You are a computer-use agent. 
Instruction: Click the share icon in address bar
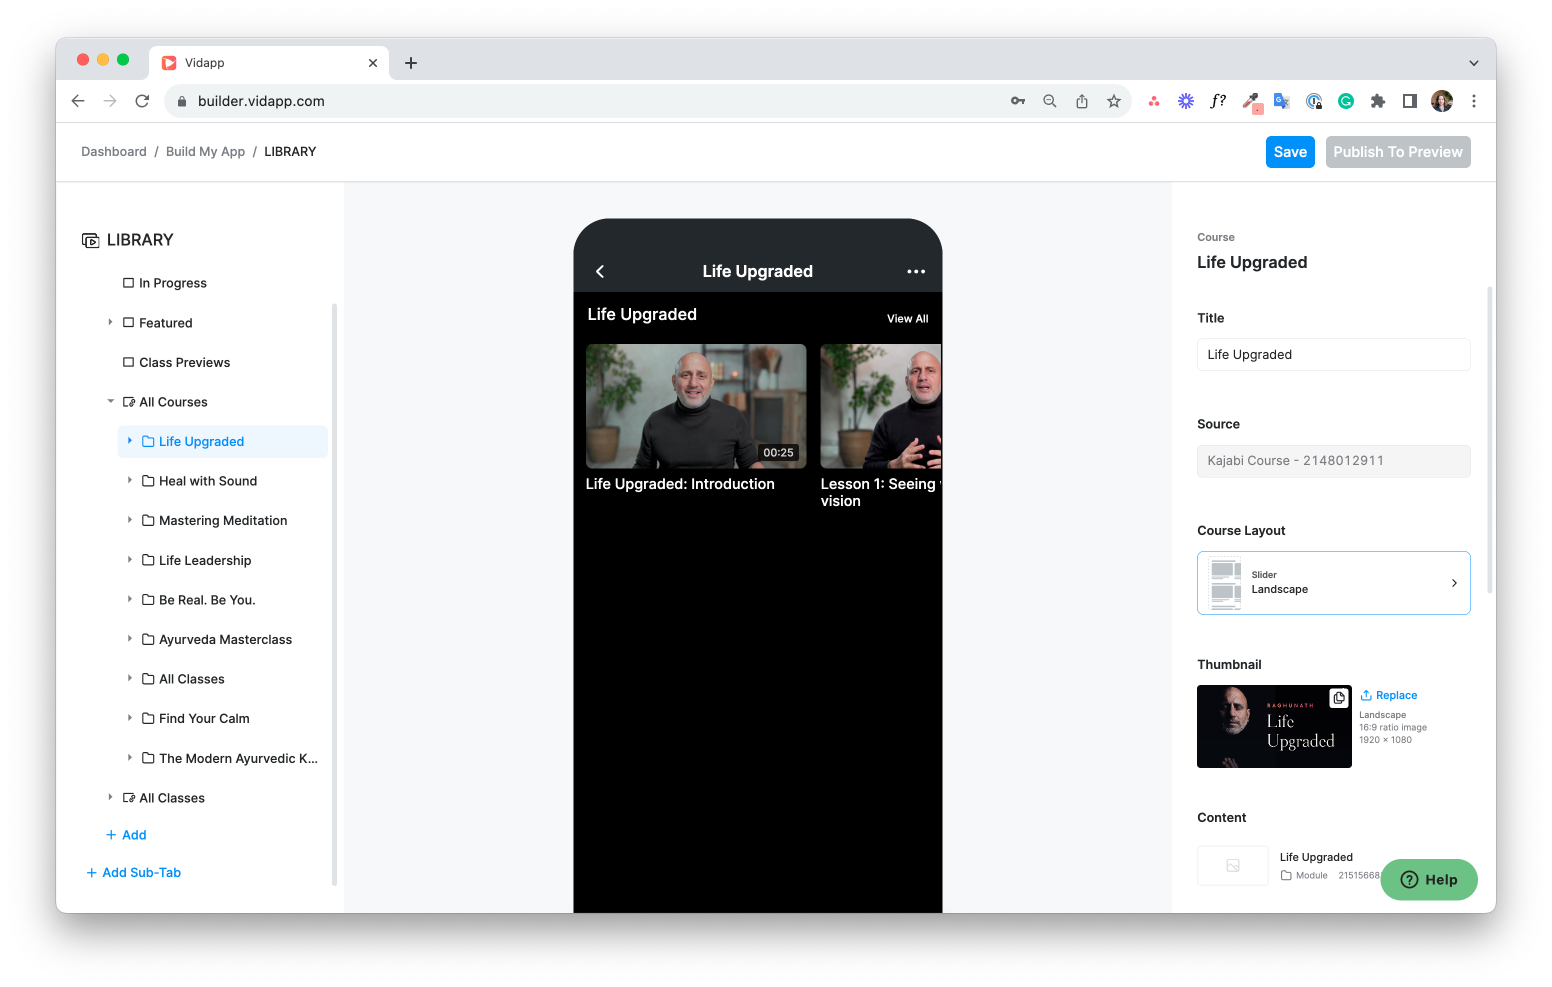(1081, 101)
